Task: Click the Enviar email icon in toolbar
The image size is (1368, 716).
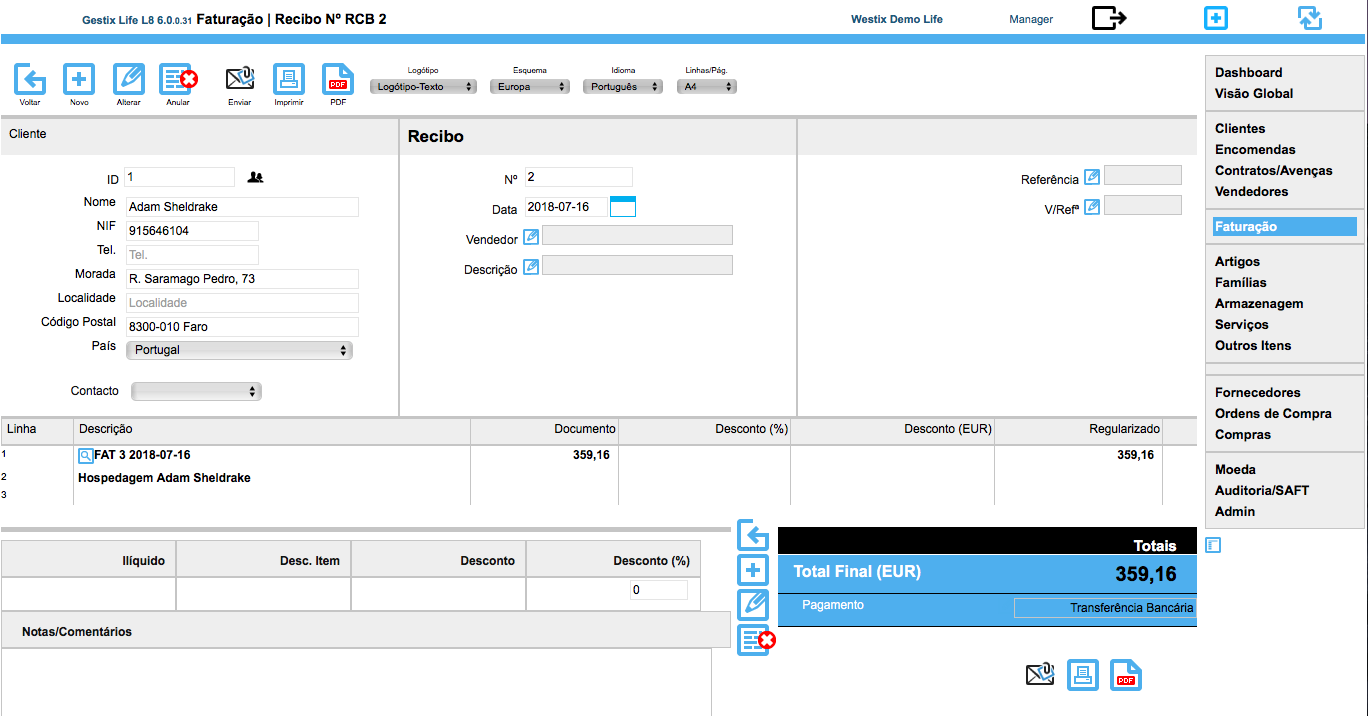Action: [x=240, y=79]
